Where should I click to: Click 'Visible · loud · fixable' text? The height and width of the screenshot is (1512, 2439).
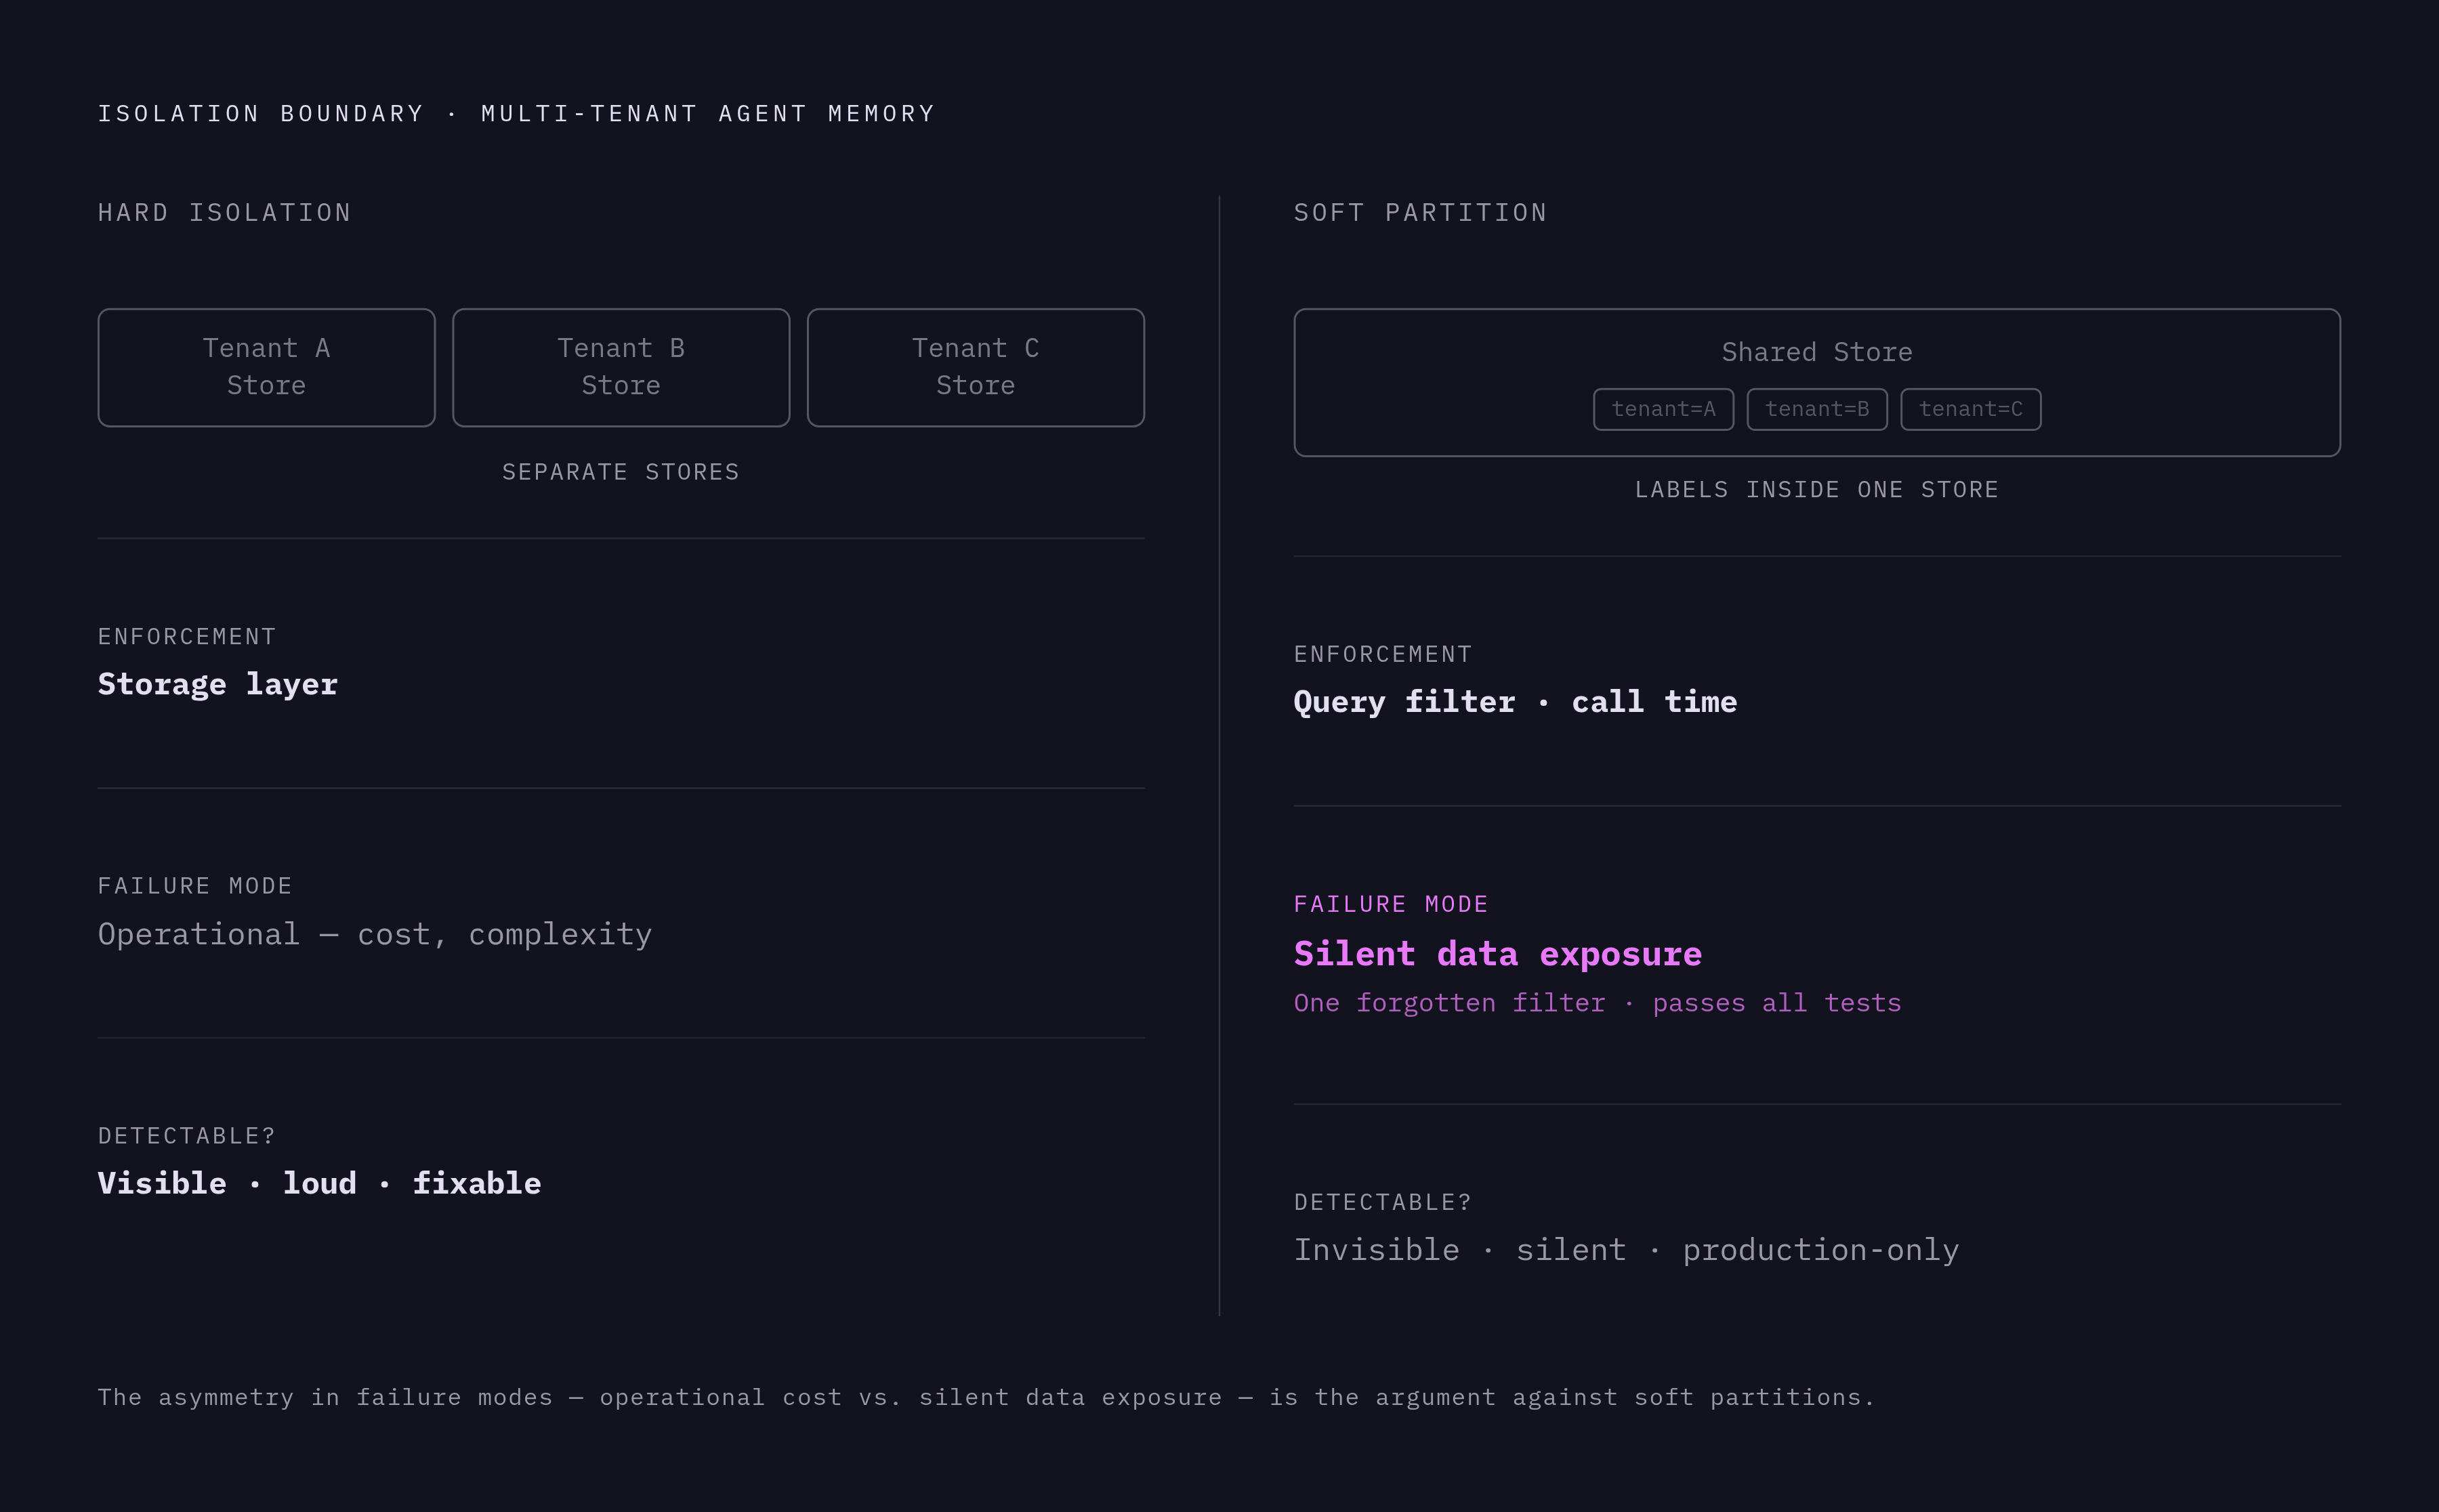[x=319, y=1184]
